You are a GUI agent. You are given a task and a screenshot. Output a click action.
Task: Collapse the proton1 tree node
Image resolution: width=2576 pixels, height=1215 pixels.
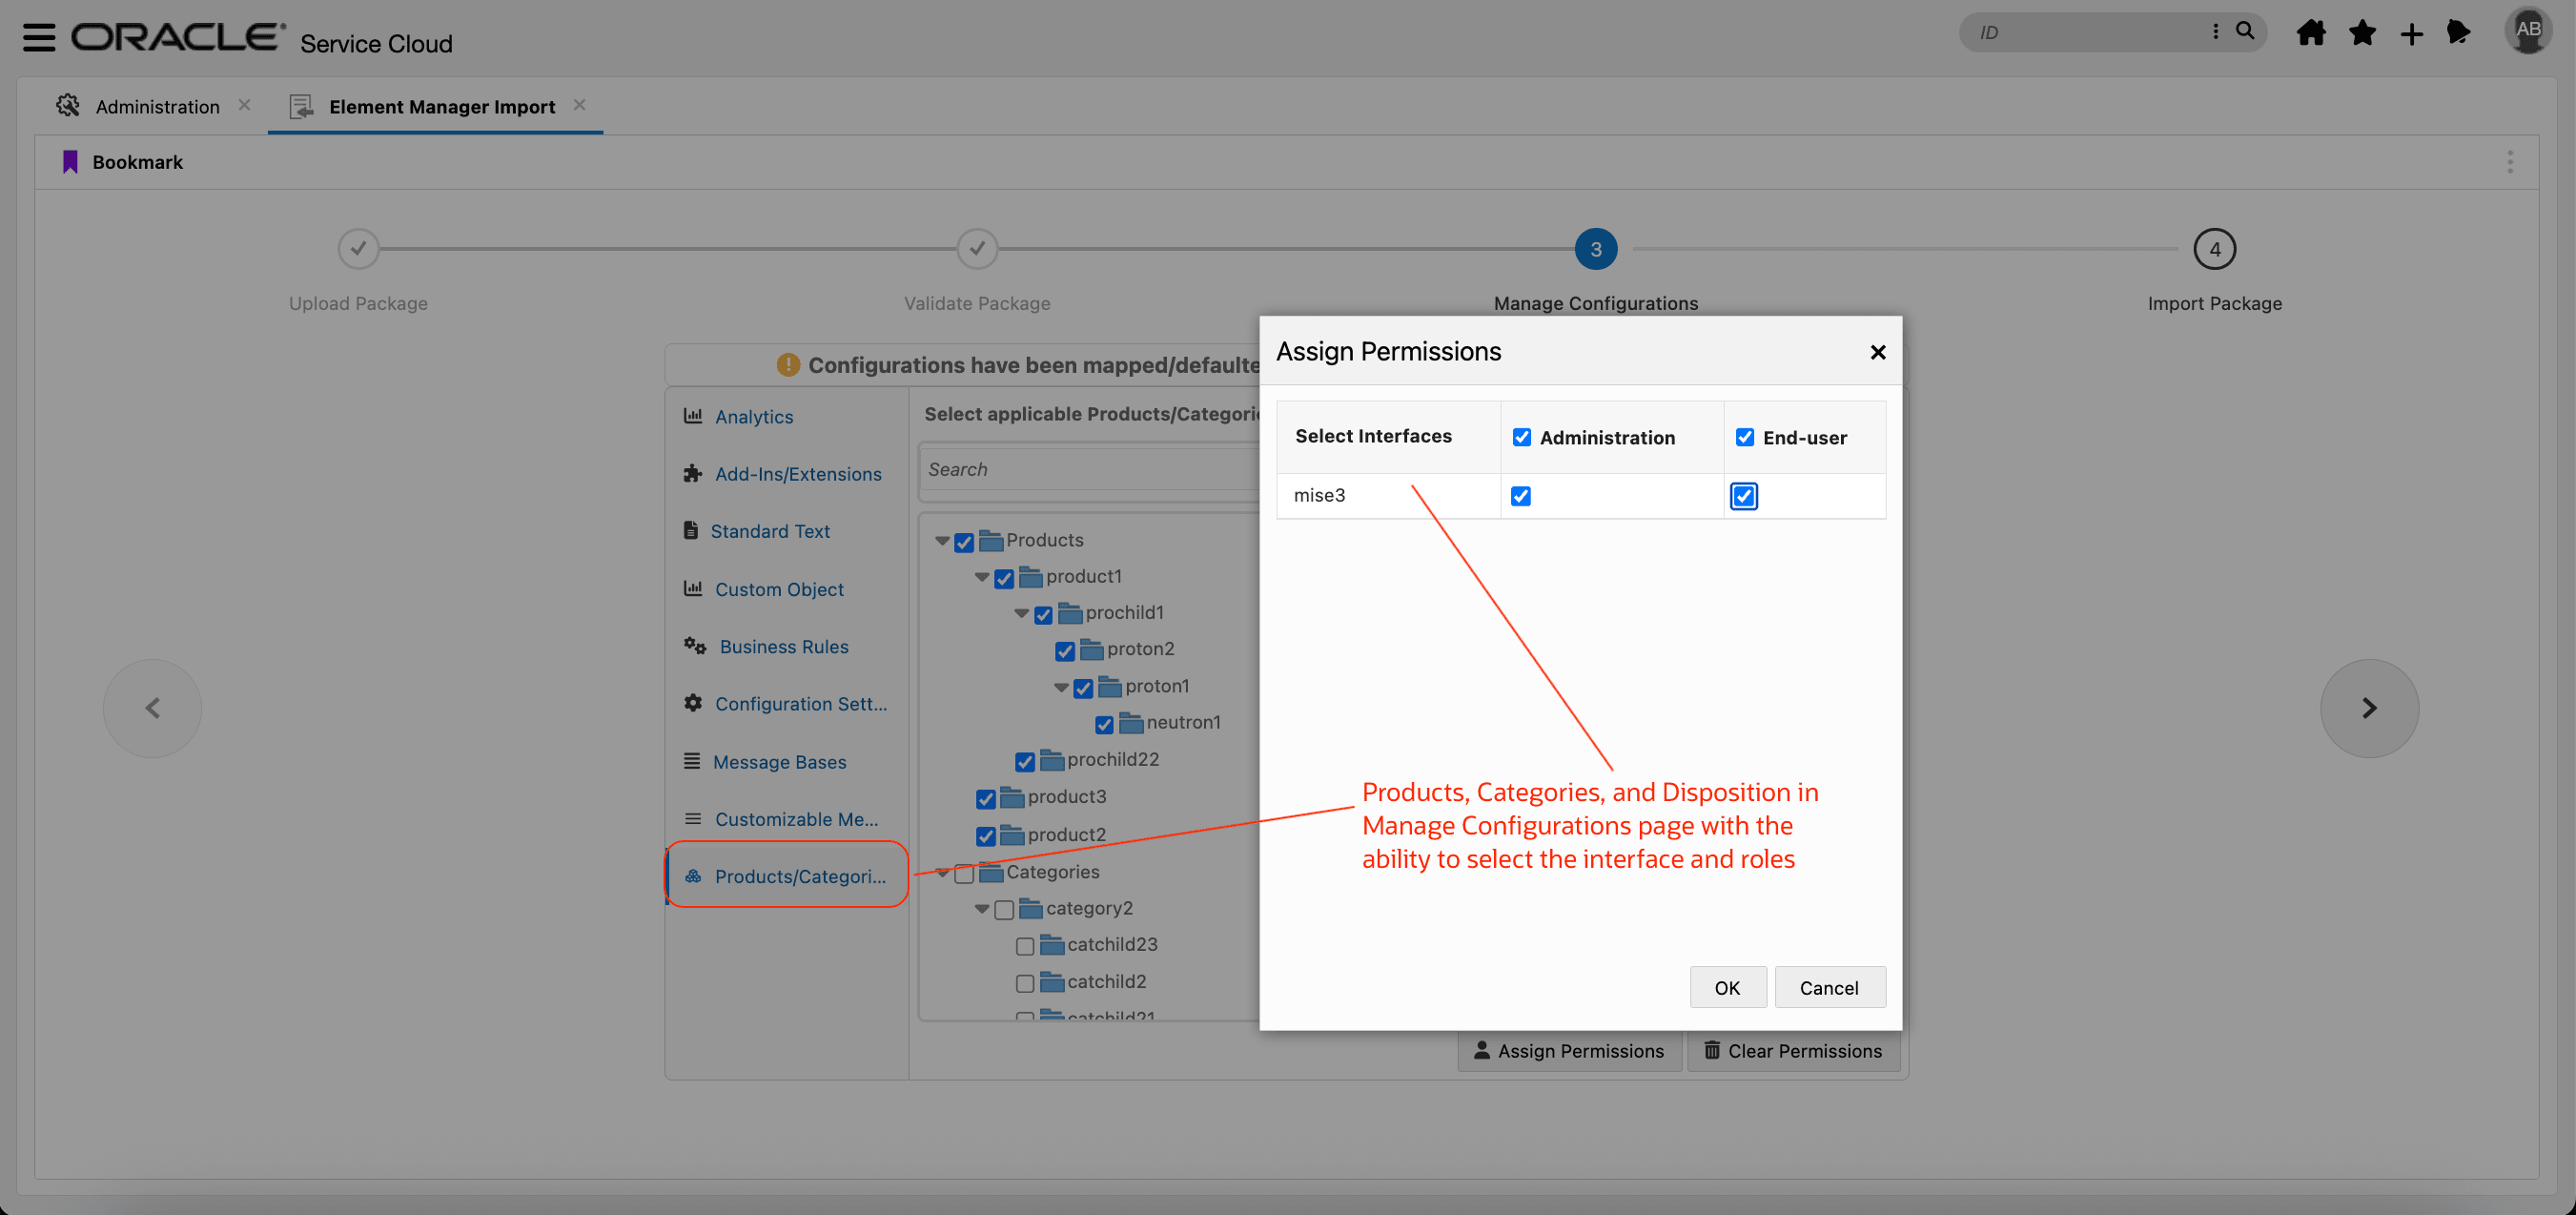click(1061, 686)
